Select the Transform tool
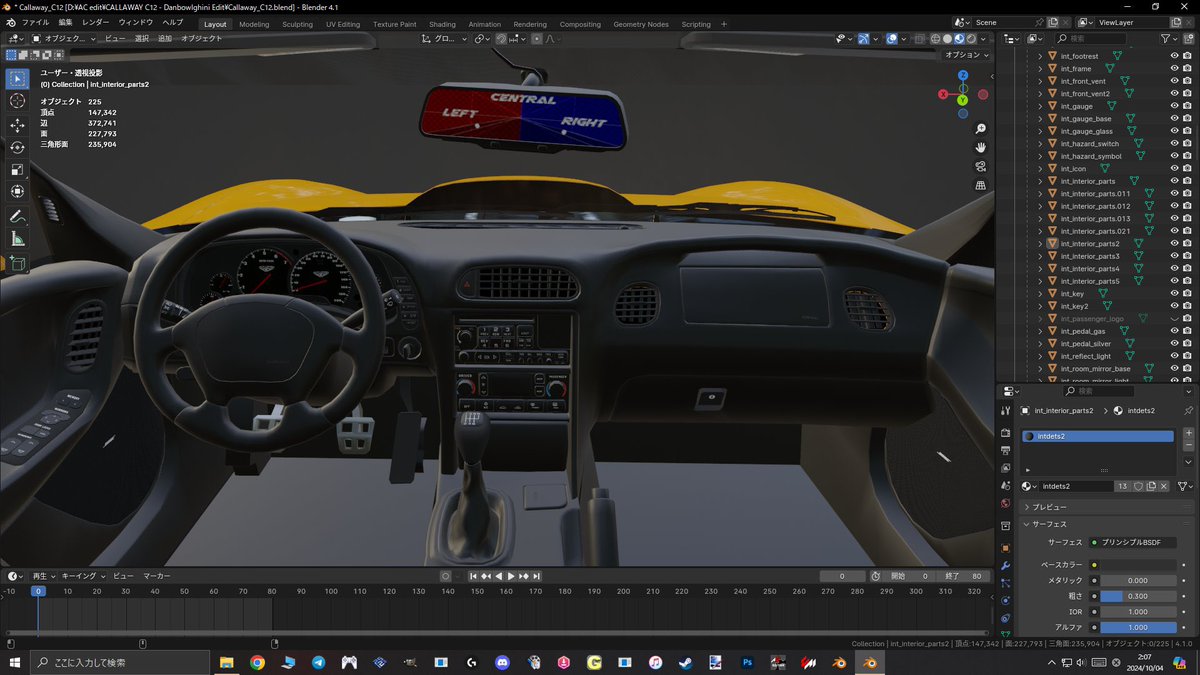The height and width of the screenshot is (675, 1200). point(18,191)
